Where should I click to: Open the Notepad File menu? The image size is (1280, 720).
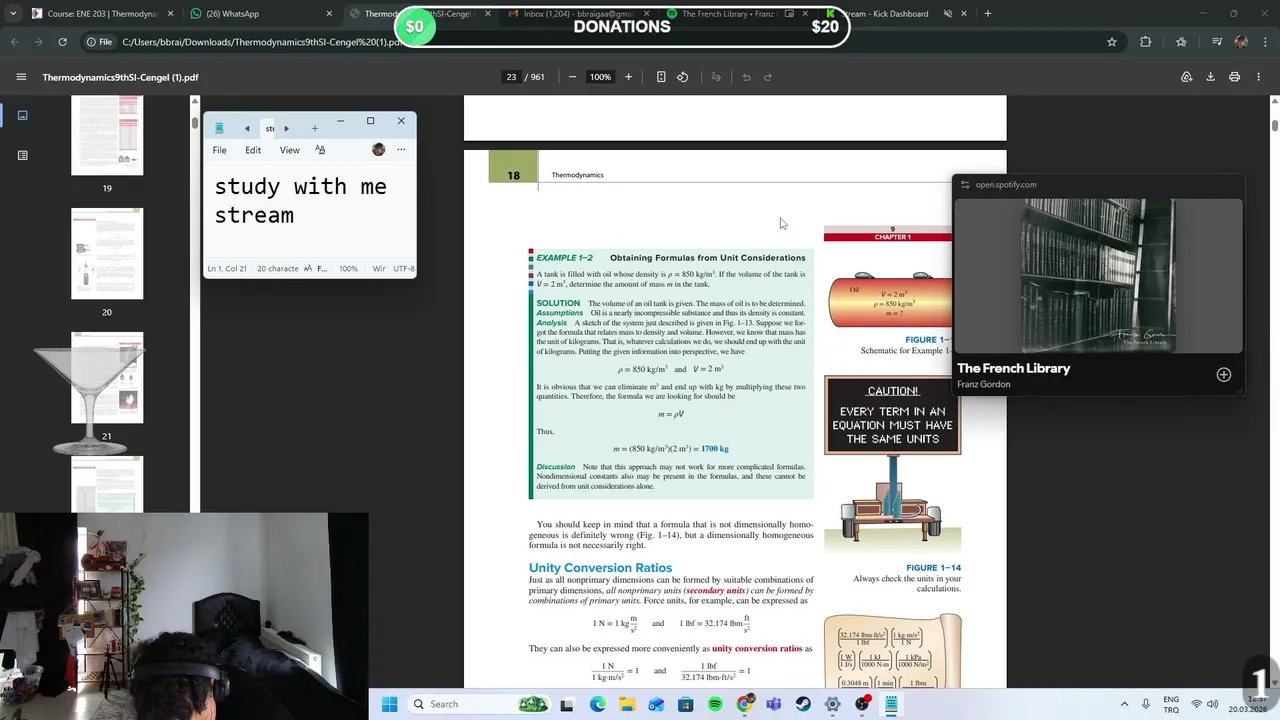pos(219,150)
